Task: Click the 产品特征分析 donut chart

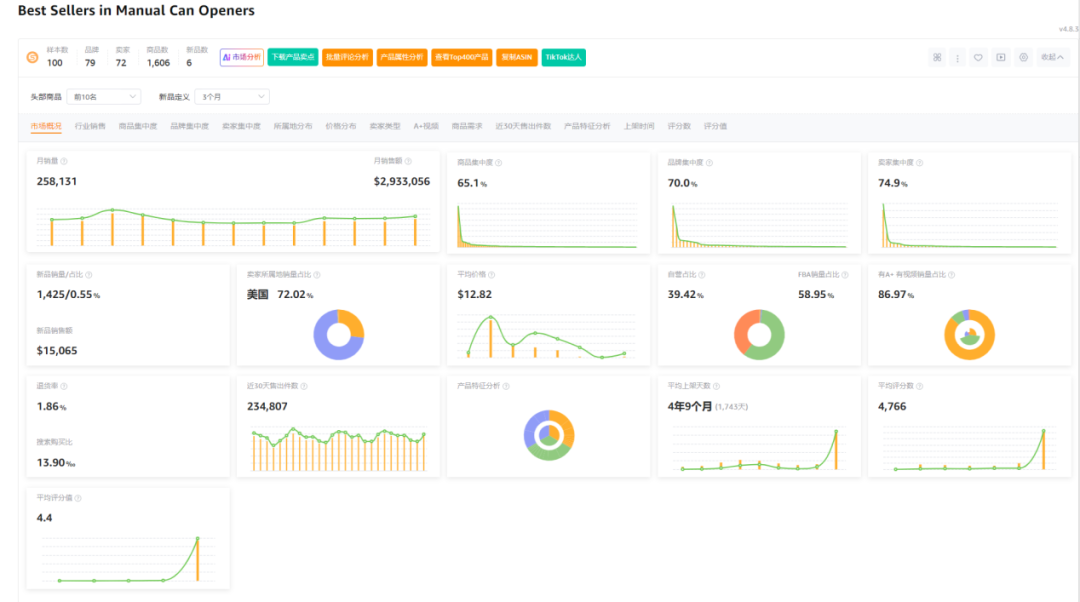Action: click(549, 435)
